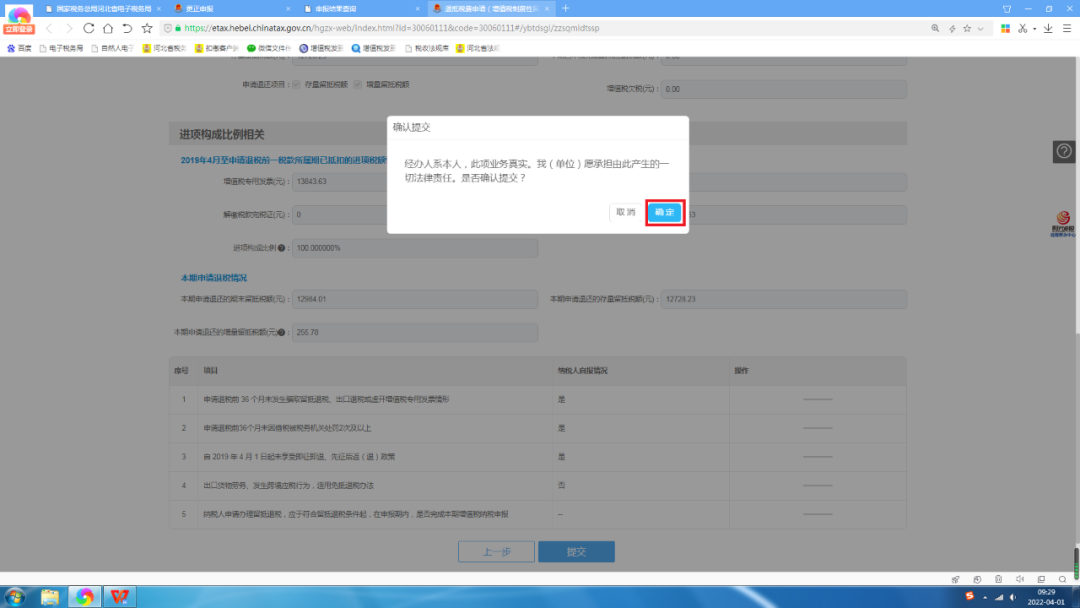
Task: Click the field showing 12984.01
Action: (x=415, y=300)
